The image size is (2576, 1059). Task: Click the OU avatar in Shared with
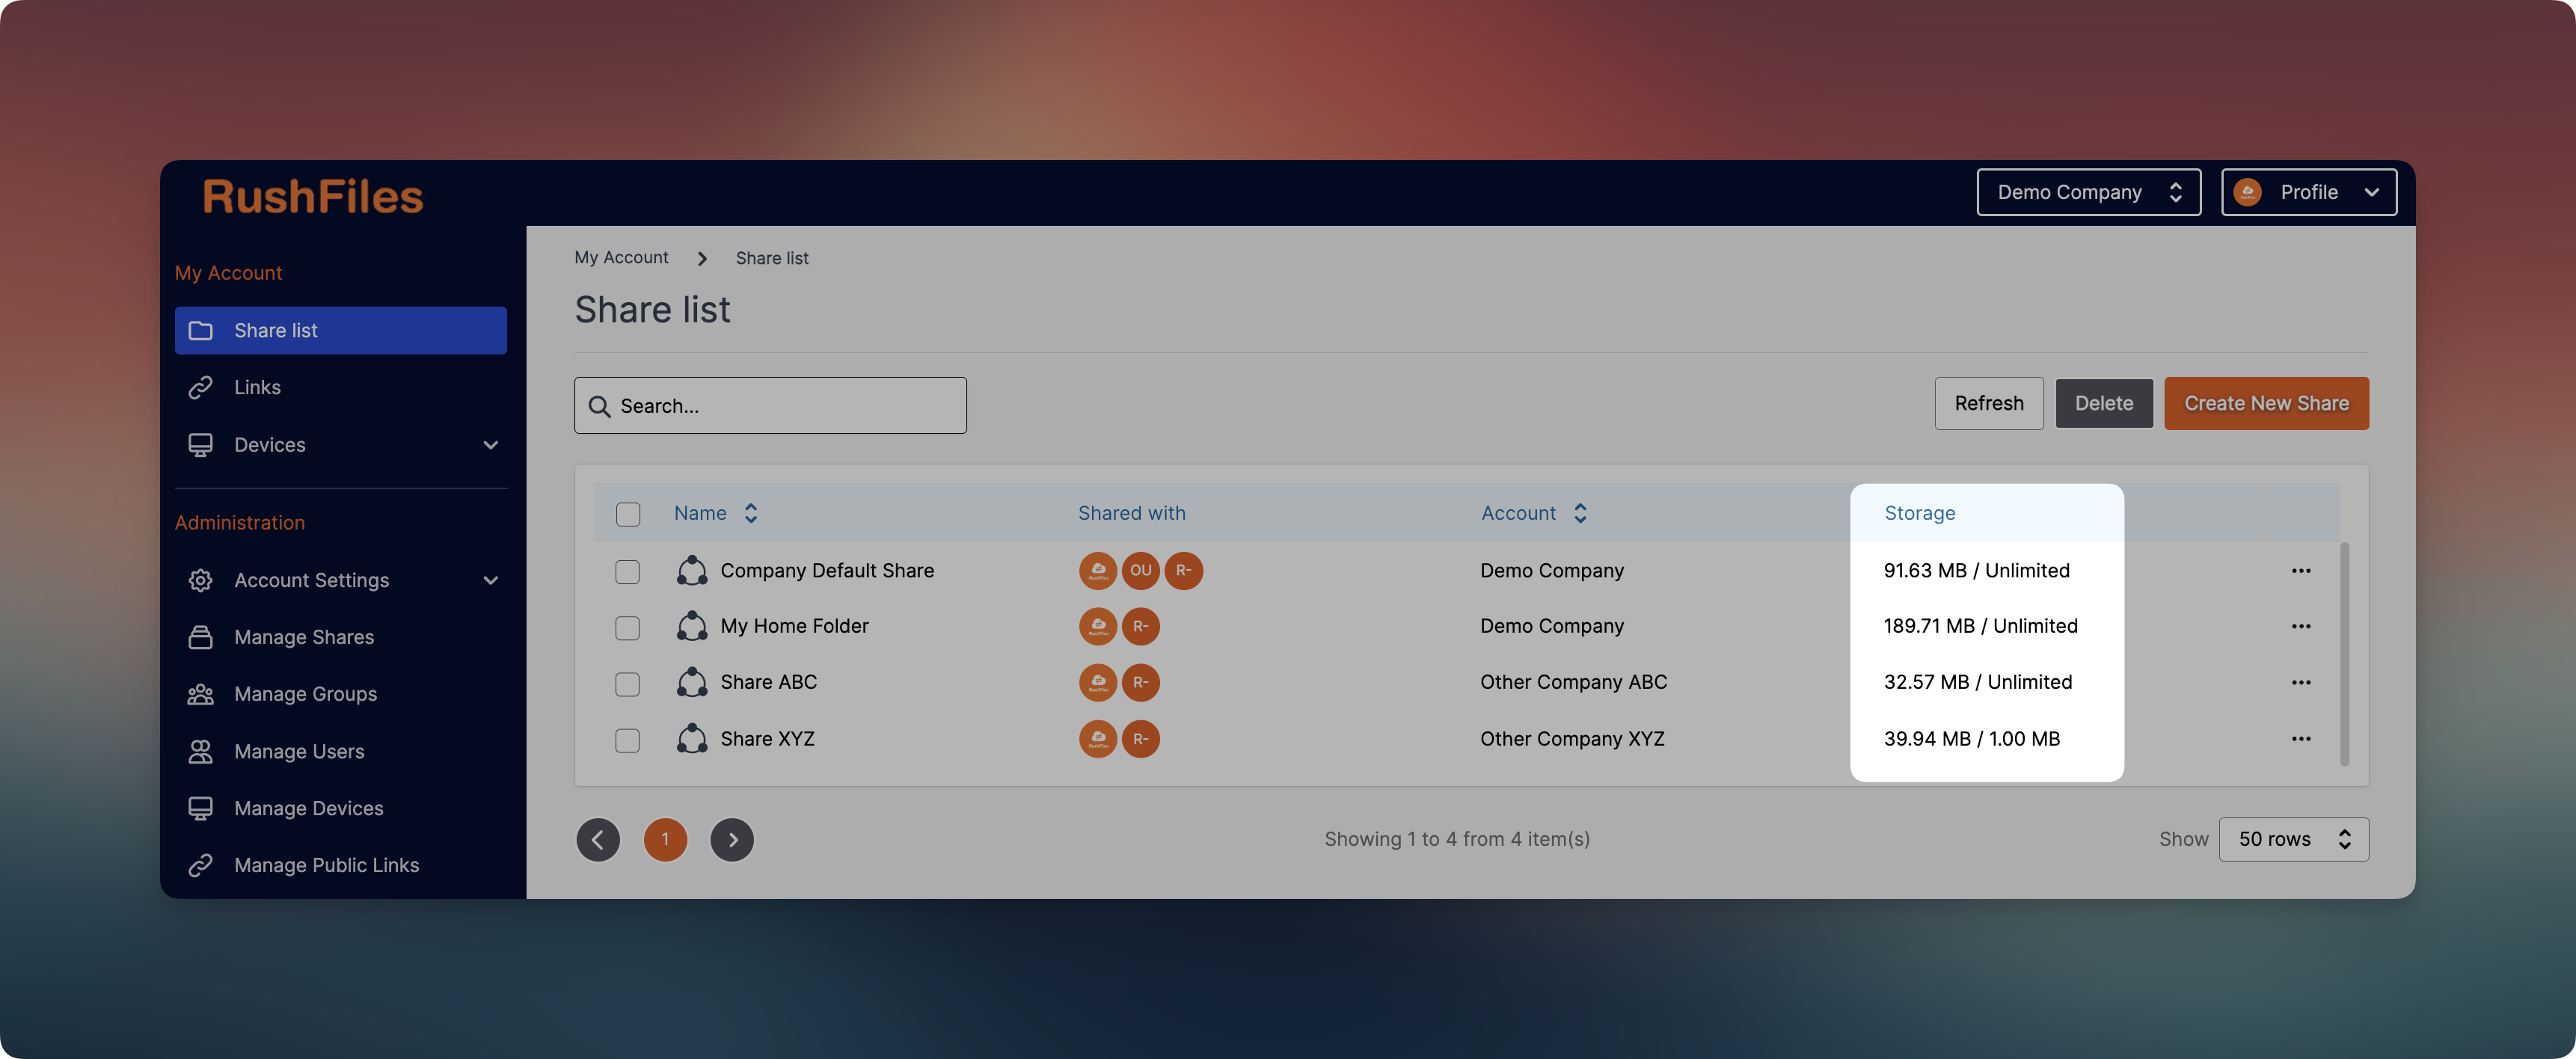tap(1140, 570)
